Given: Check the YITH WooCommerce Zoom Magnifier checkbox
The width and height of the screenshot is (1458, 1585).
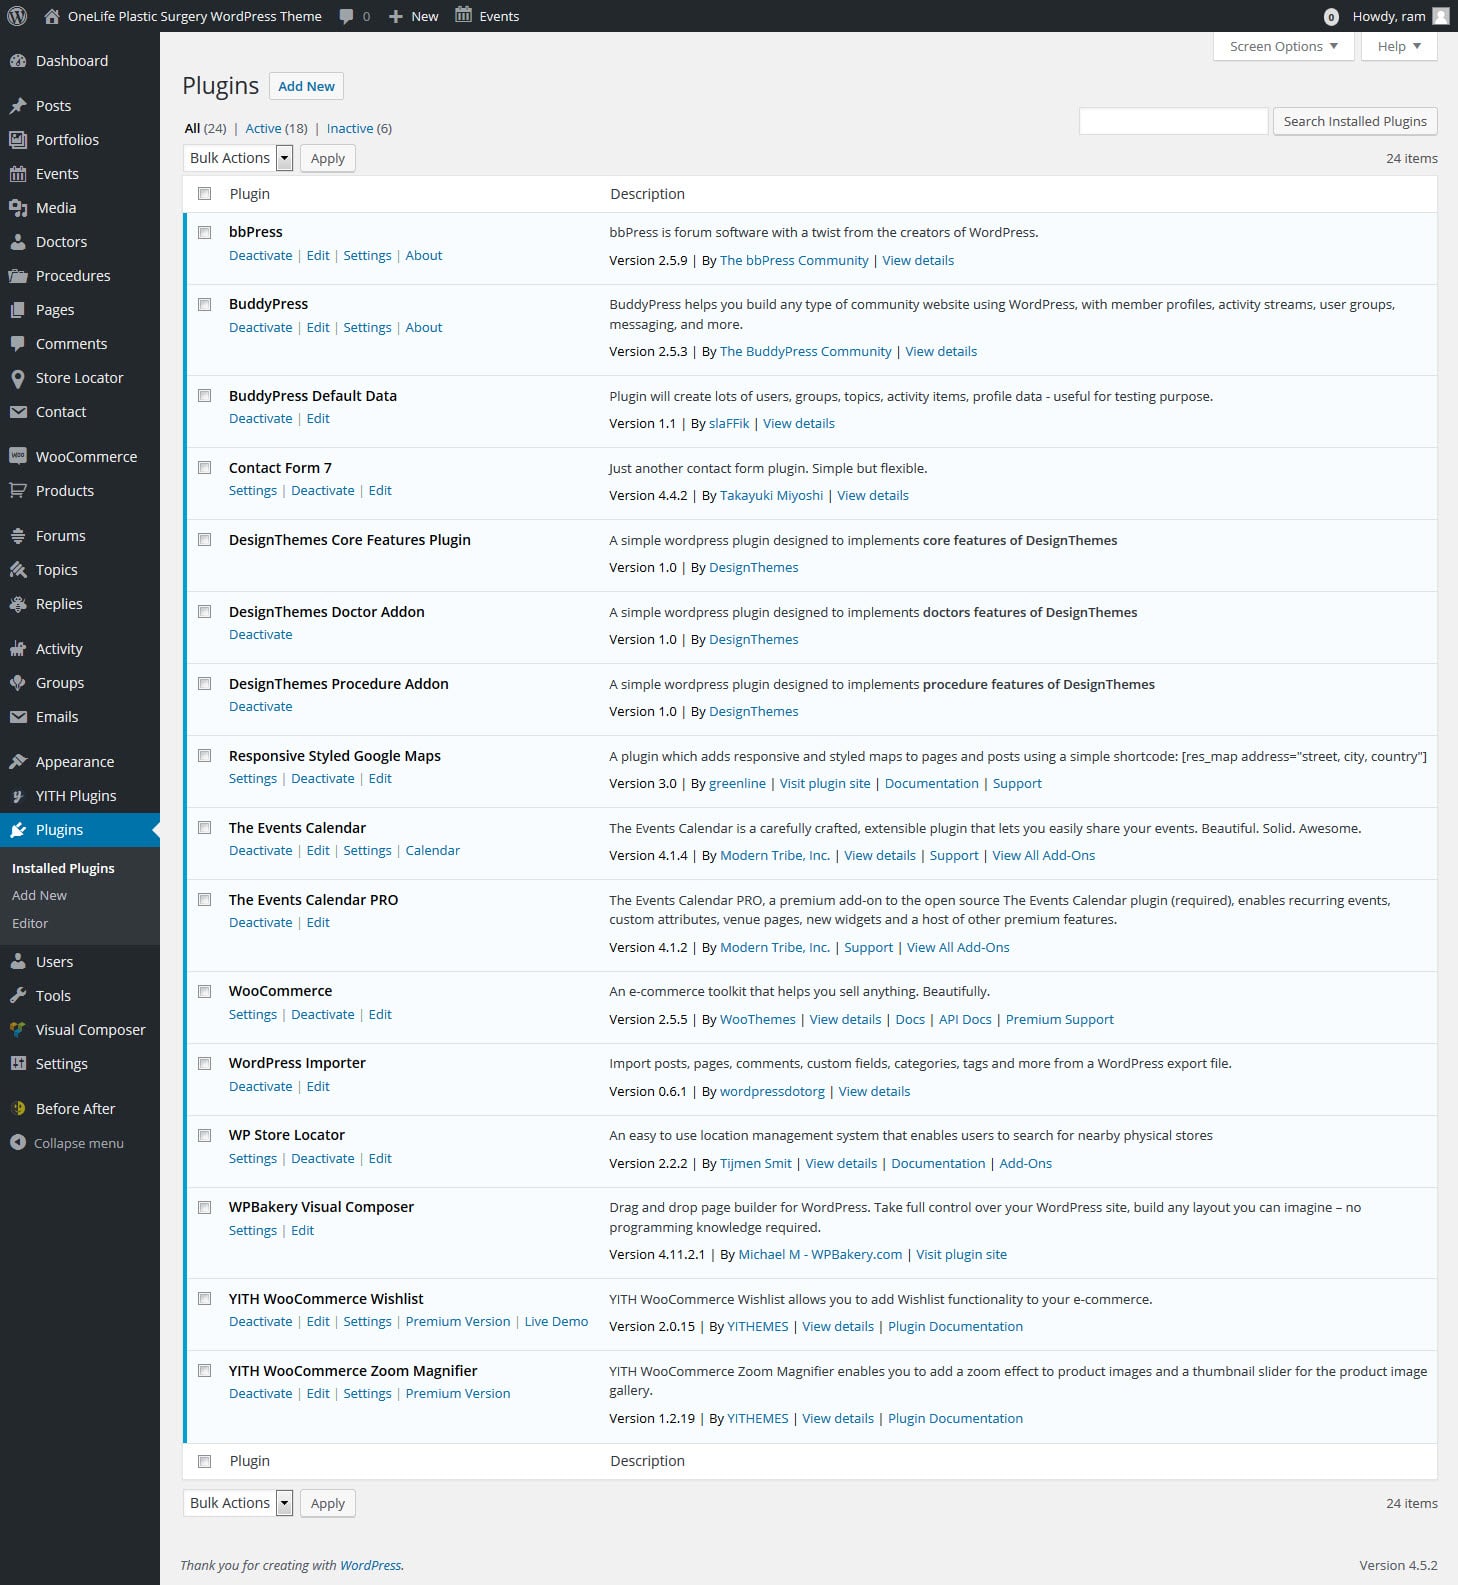Looking at the screenshot, I should [205, 1371].
